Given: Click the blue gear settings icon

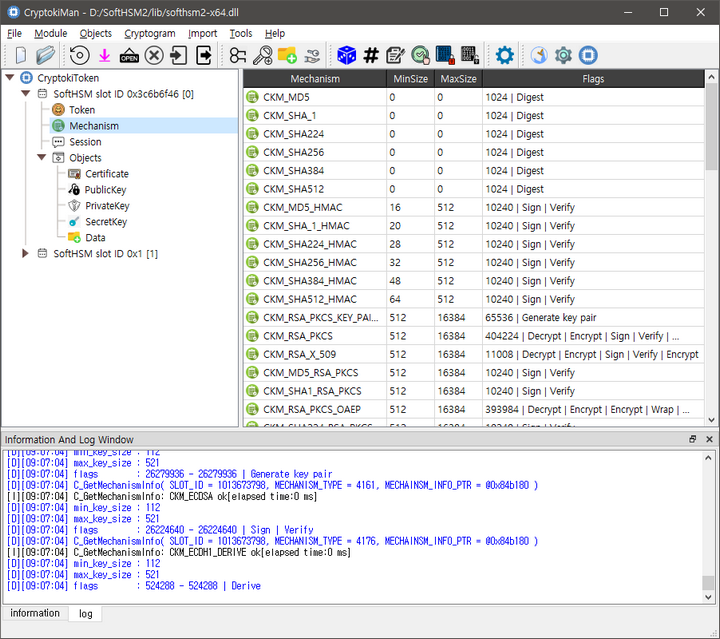Looking at the screenshot, I should (x=505, y=56).
